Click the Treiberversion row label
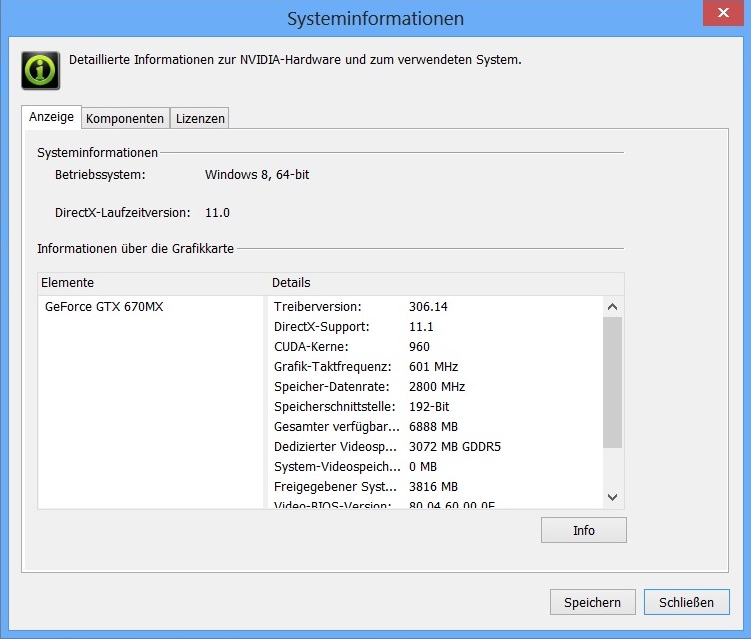 (318, 307)
